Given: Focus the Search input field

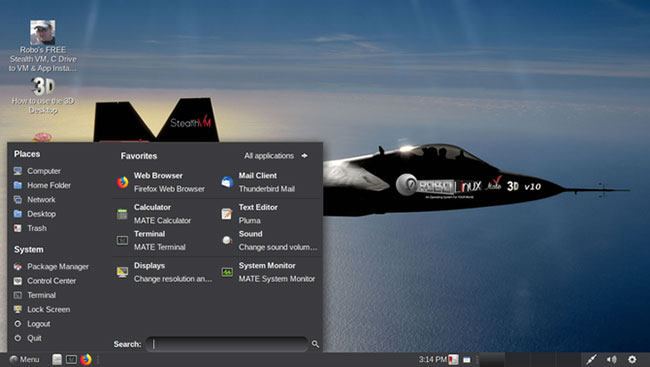Looking at the screenshot, I should (228, 344).
